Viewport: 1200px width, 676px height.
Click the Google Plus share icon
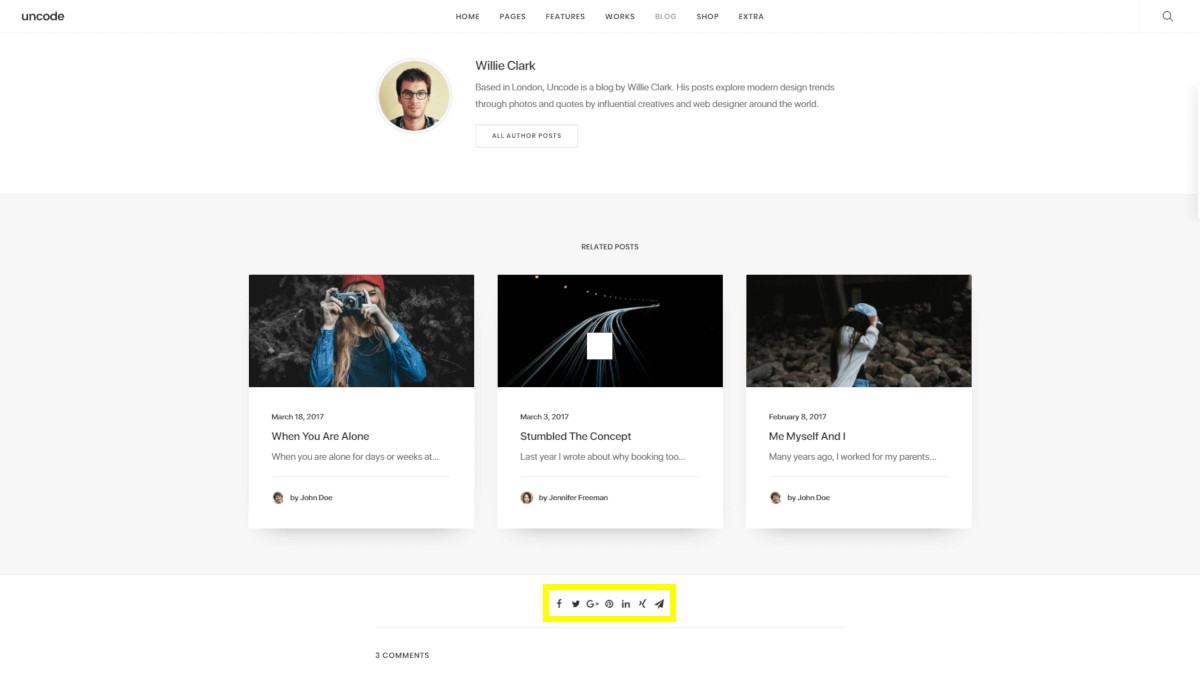coord(592,604)
